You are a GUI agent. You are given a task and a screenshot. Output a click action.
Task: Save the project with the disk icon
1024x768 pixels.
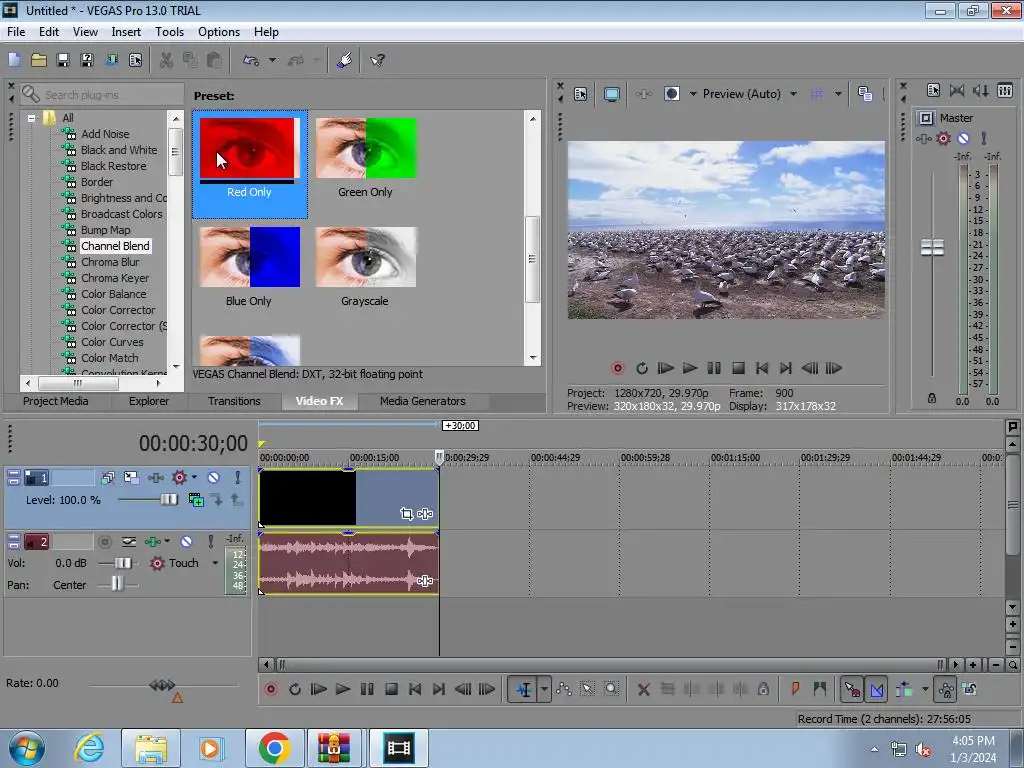coord(63,60)
